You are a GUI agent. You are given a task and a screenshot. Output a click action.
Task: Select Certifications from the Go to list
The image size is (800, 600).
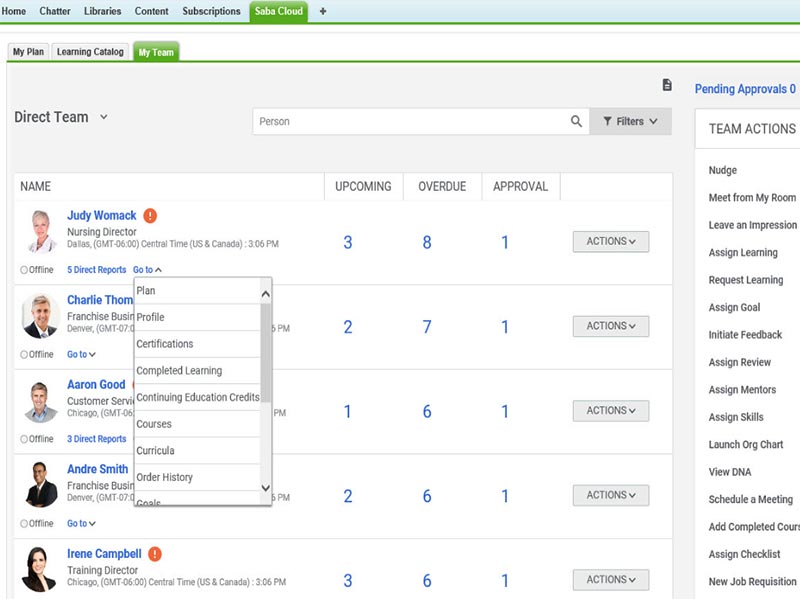pos(165,344)
